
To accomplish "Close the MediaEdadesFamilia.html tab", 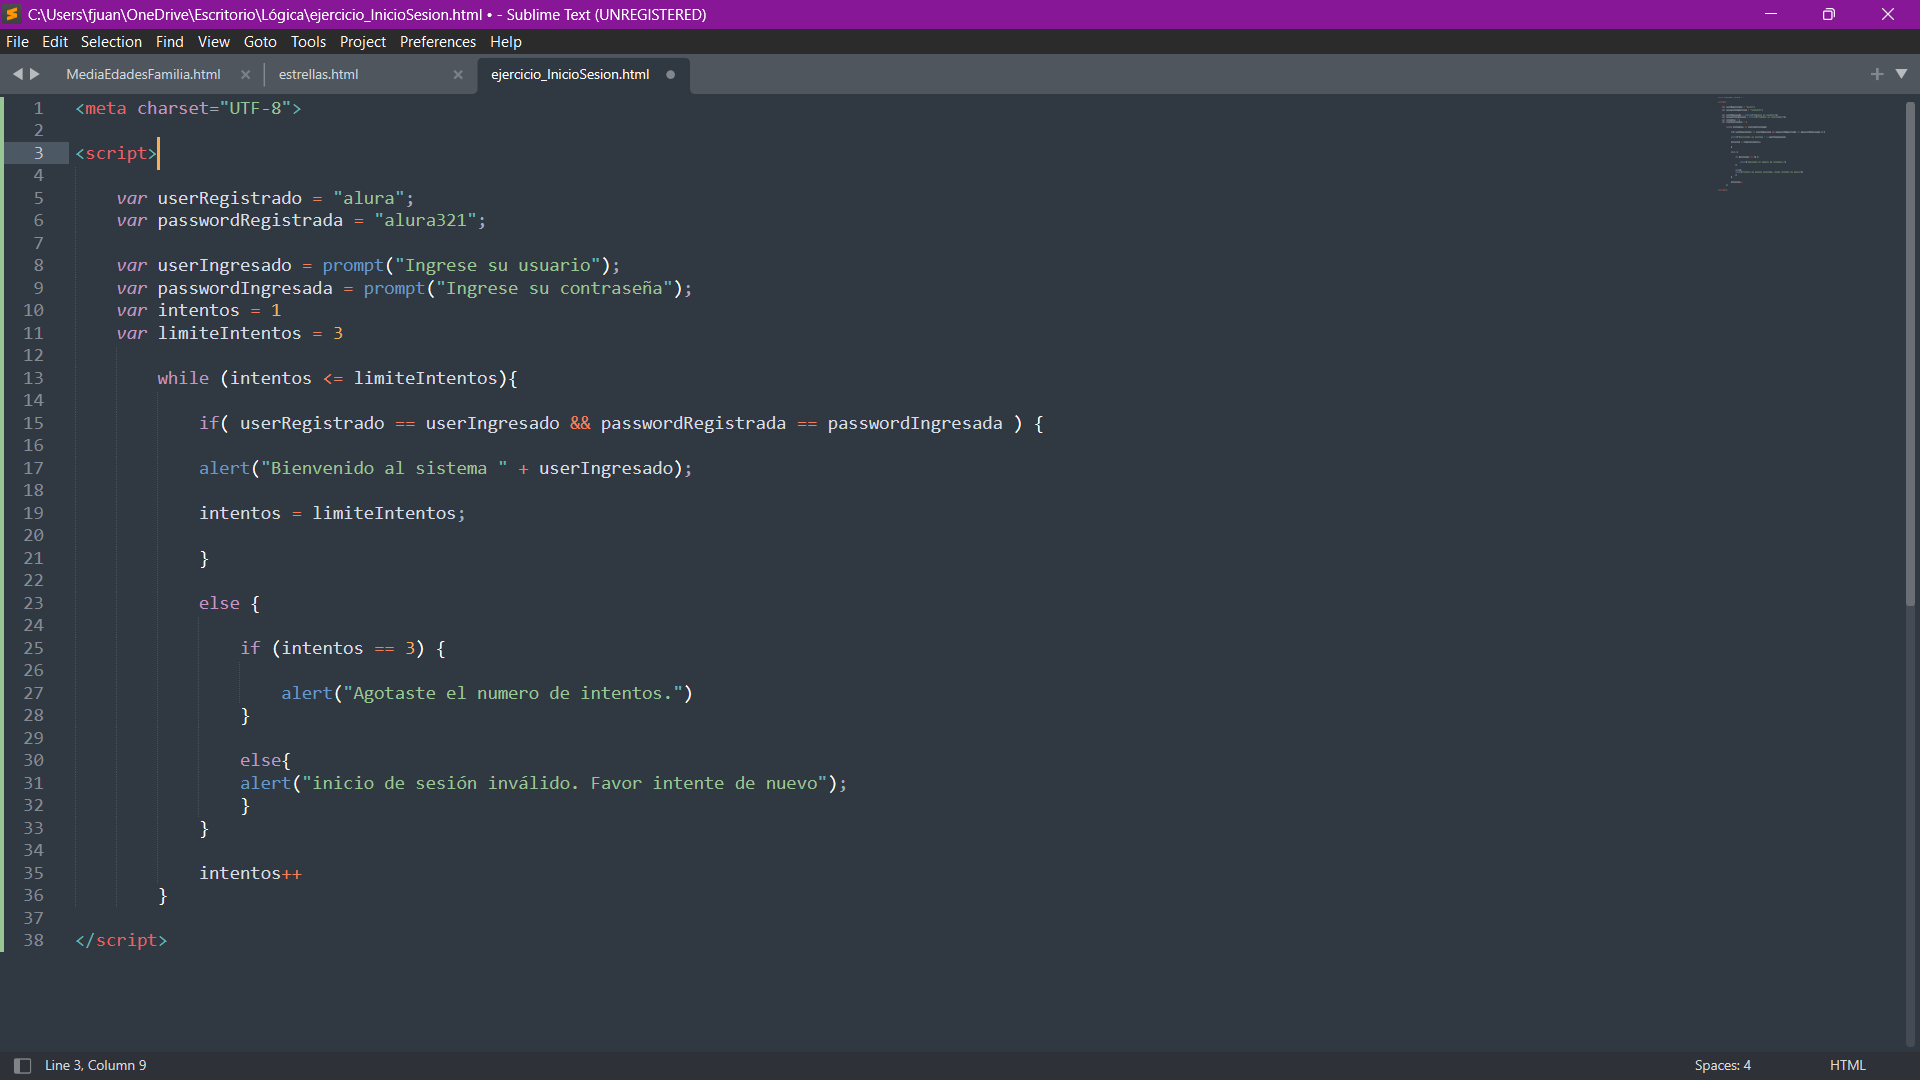I will (245, 75).
